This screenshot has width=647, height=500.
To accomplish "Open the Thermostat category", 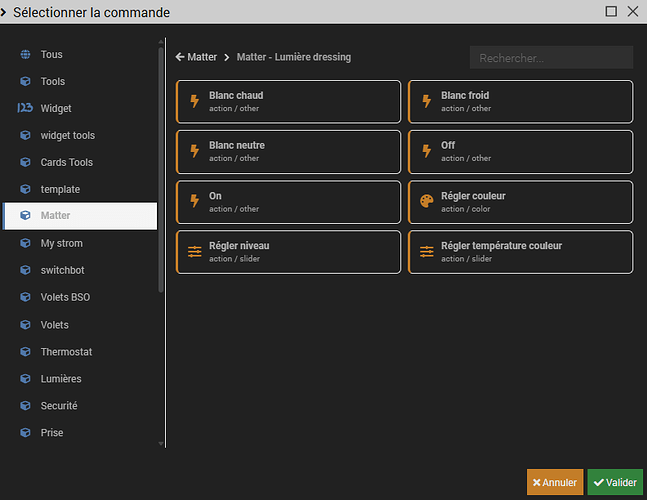I will [80, 352].
